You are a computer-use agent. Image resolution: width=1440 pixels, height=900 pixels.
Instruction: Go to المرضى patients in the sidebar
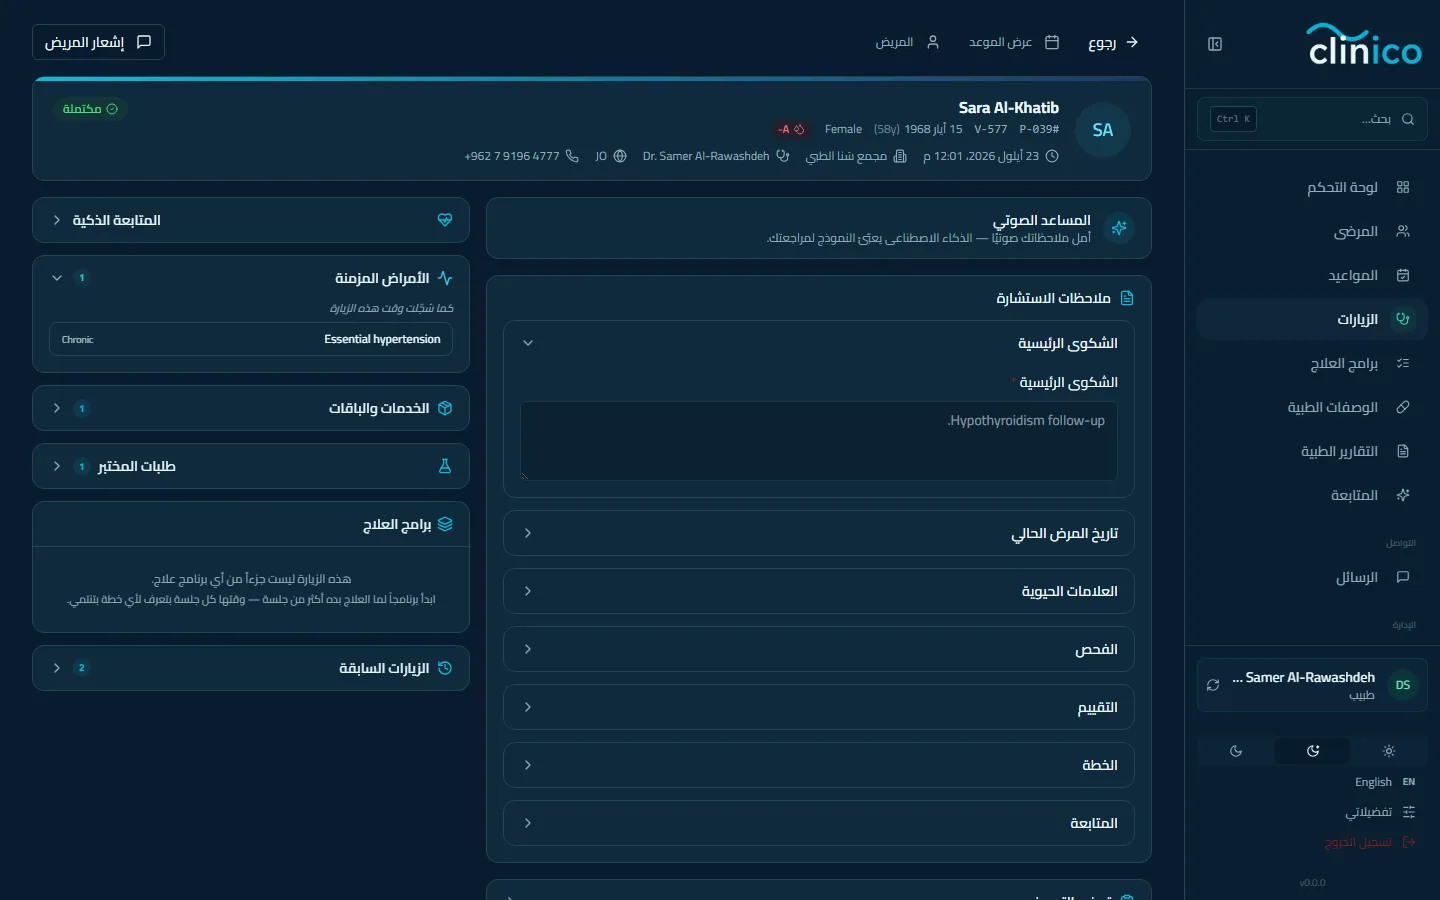(1312, 231)
